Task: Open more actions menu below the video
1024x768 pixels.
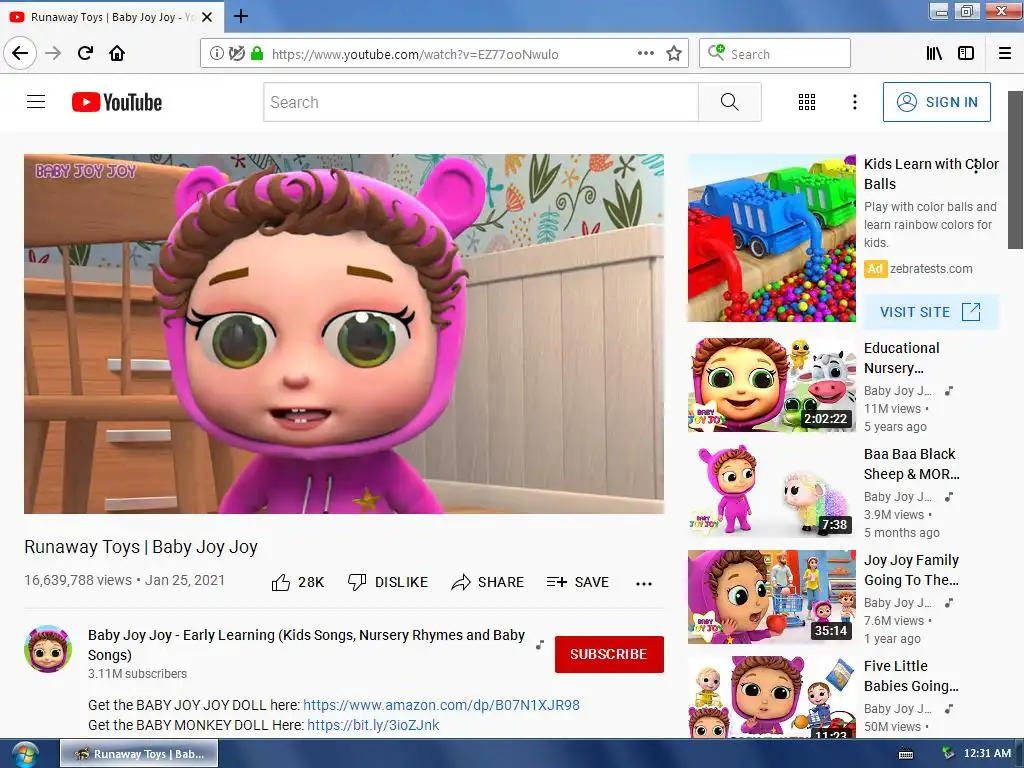Action: coord(644,583)
